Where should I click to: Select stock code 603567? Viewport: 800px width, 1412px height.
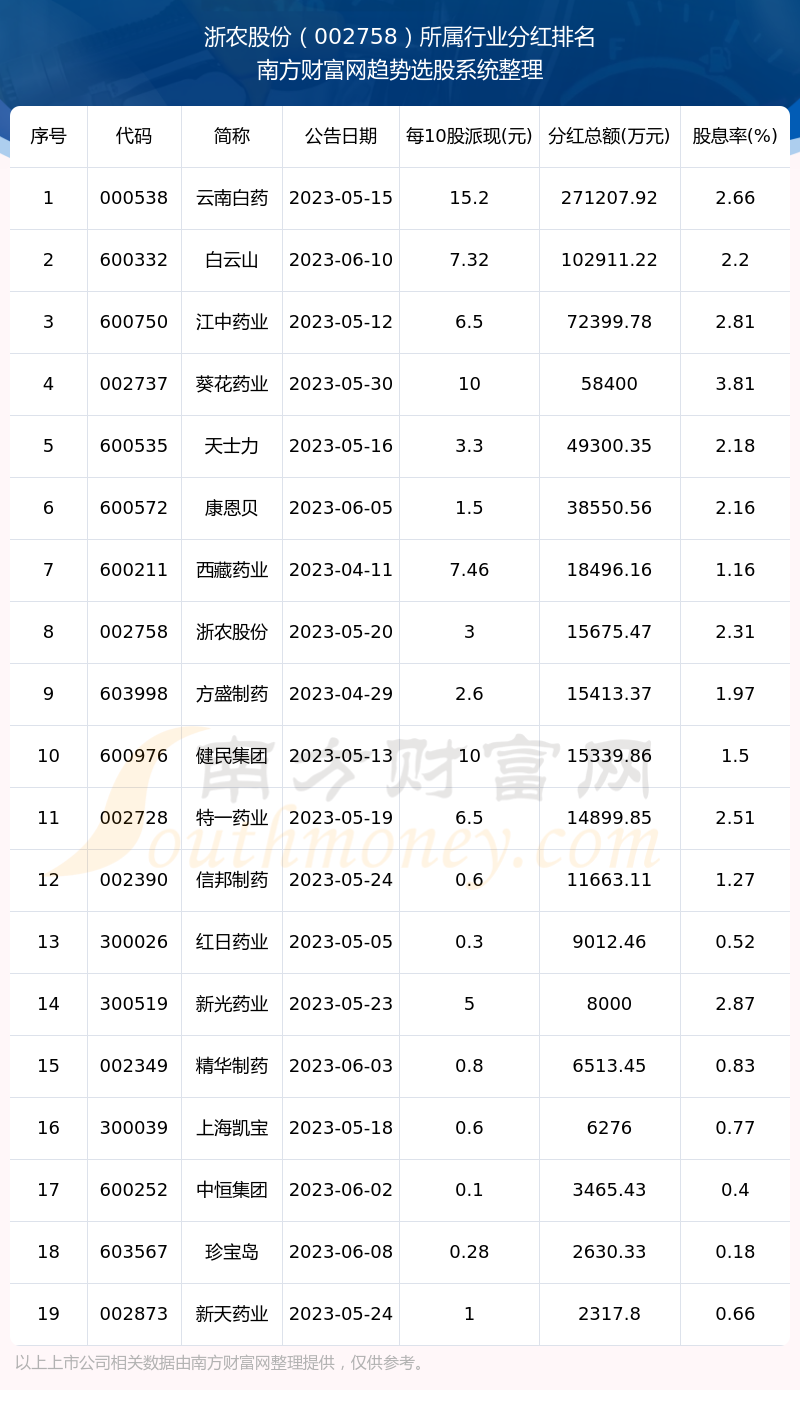[x=134, y=1252]
